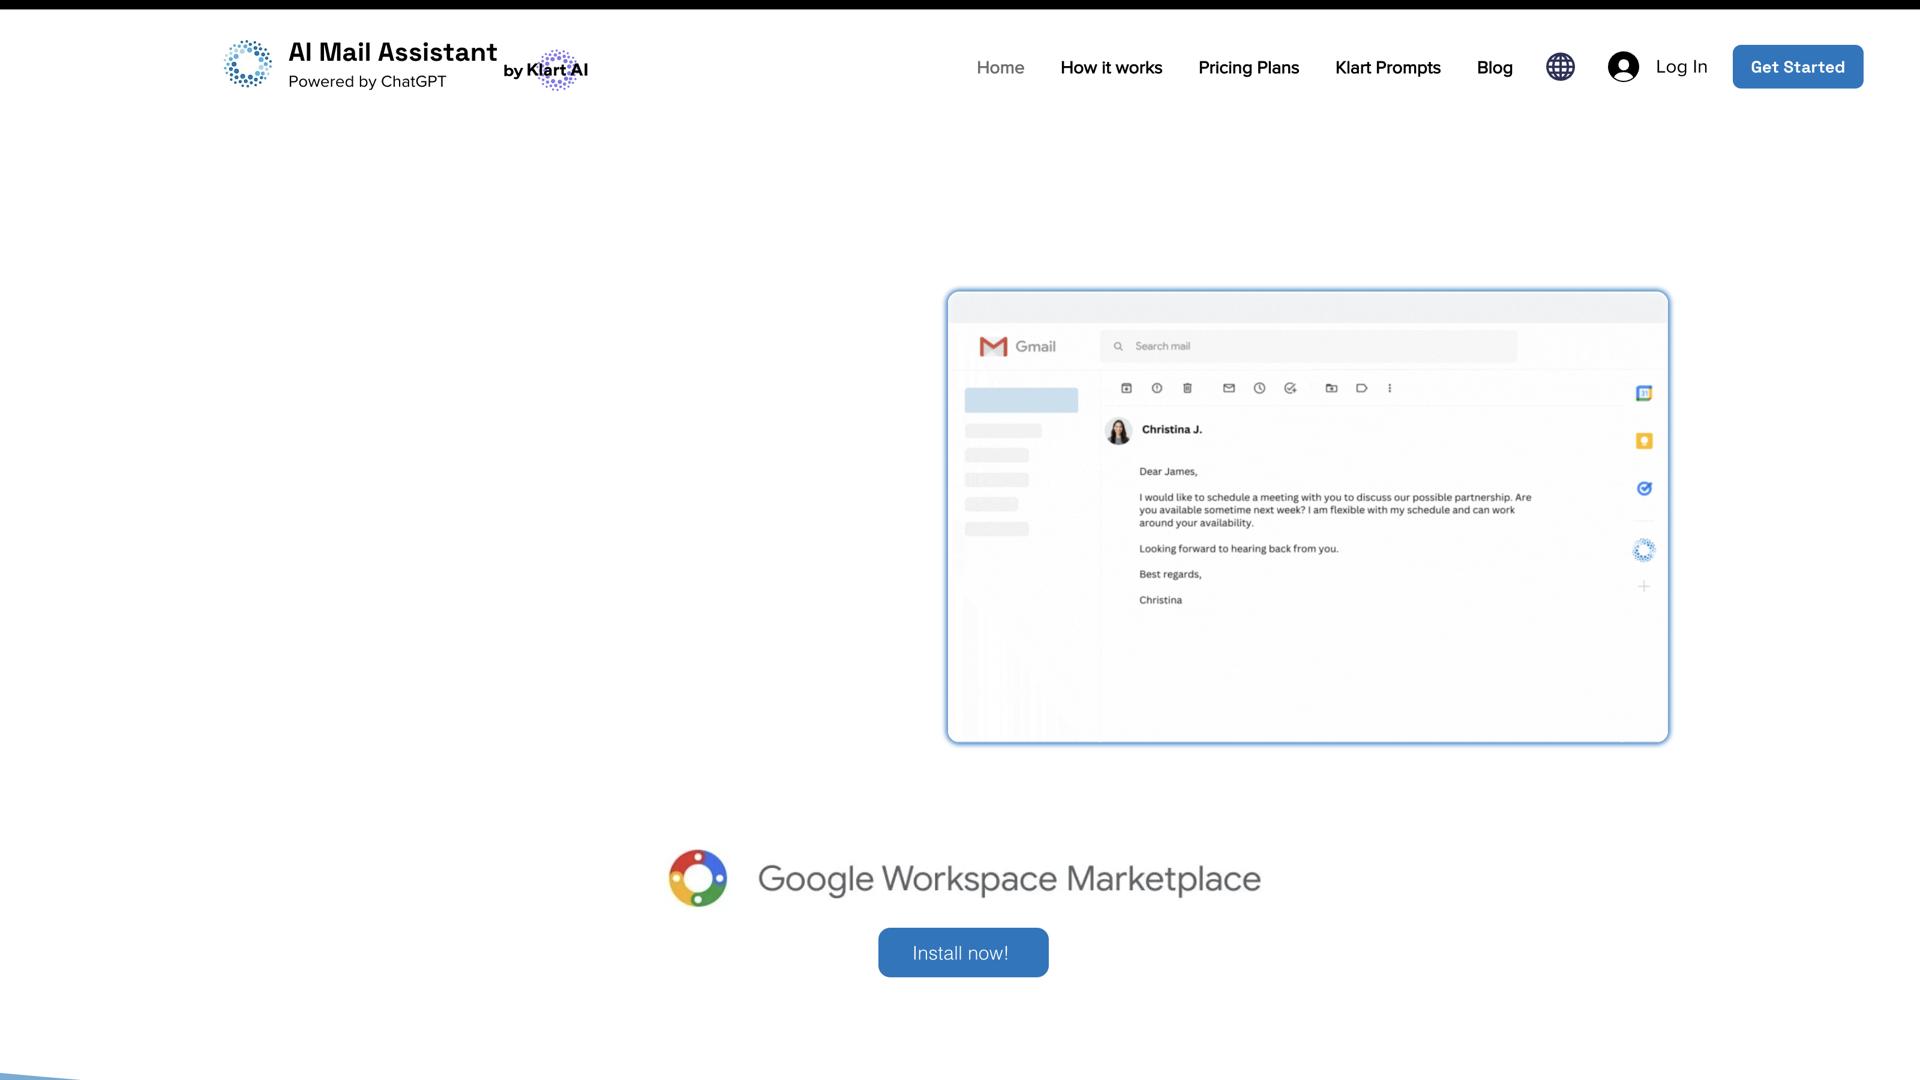Open the How it works page
The width and height of the screenshot is (1920, 1080).
click(x=1111, y=68)
